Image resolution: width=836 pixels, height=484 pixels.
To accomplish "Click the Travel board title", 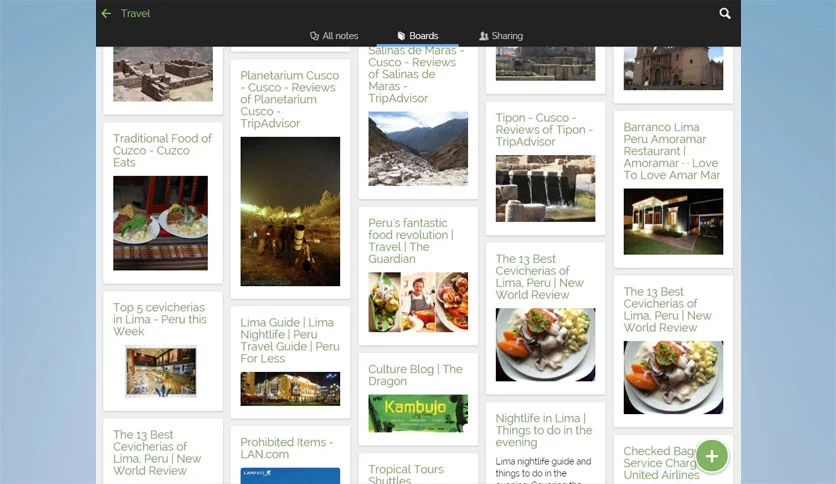I will click(135, 13).
